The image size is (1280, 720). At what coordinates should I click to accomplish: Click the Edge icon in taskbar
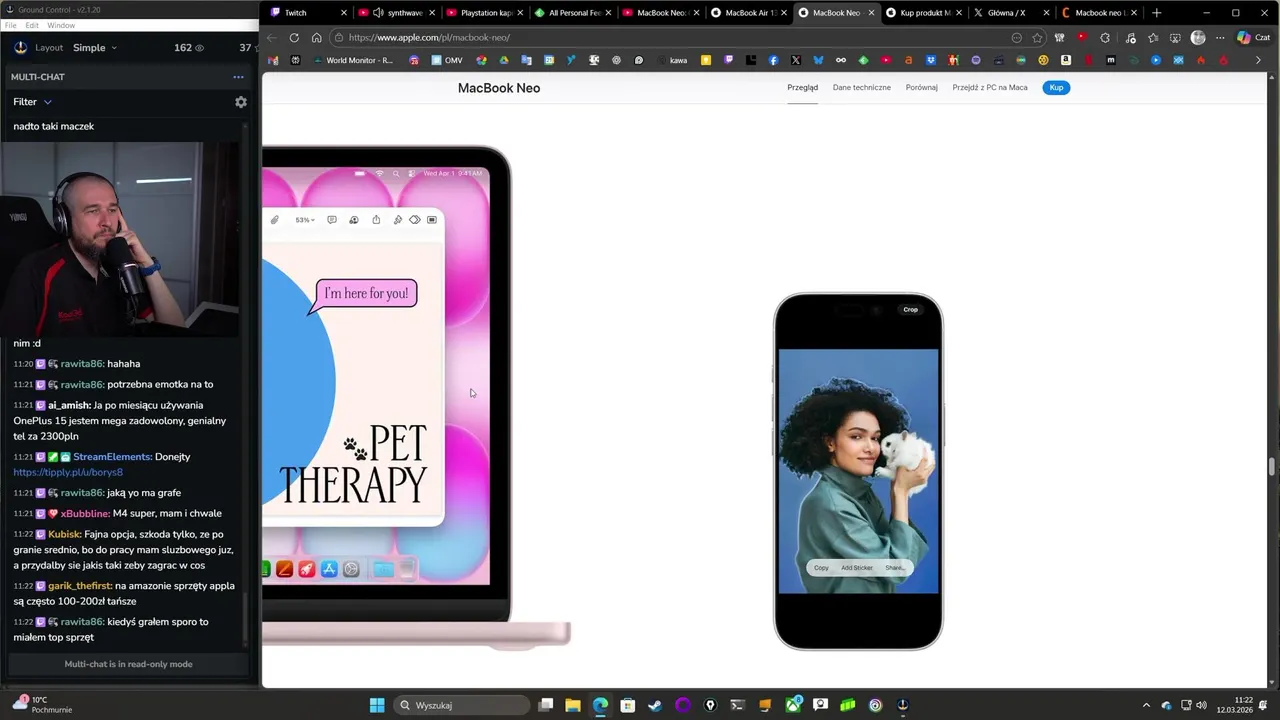pyautogui.click(x=600, y=705)
